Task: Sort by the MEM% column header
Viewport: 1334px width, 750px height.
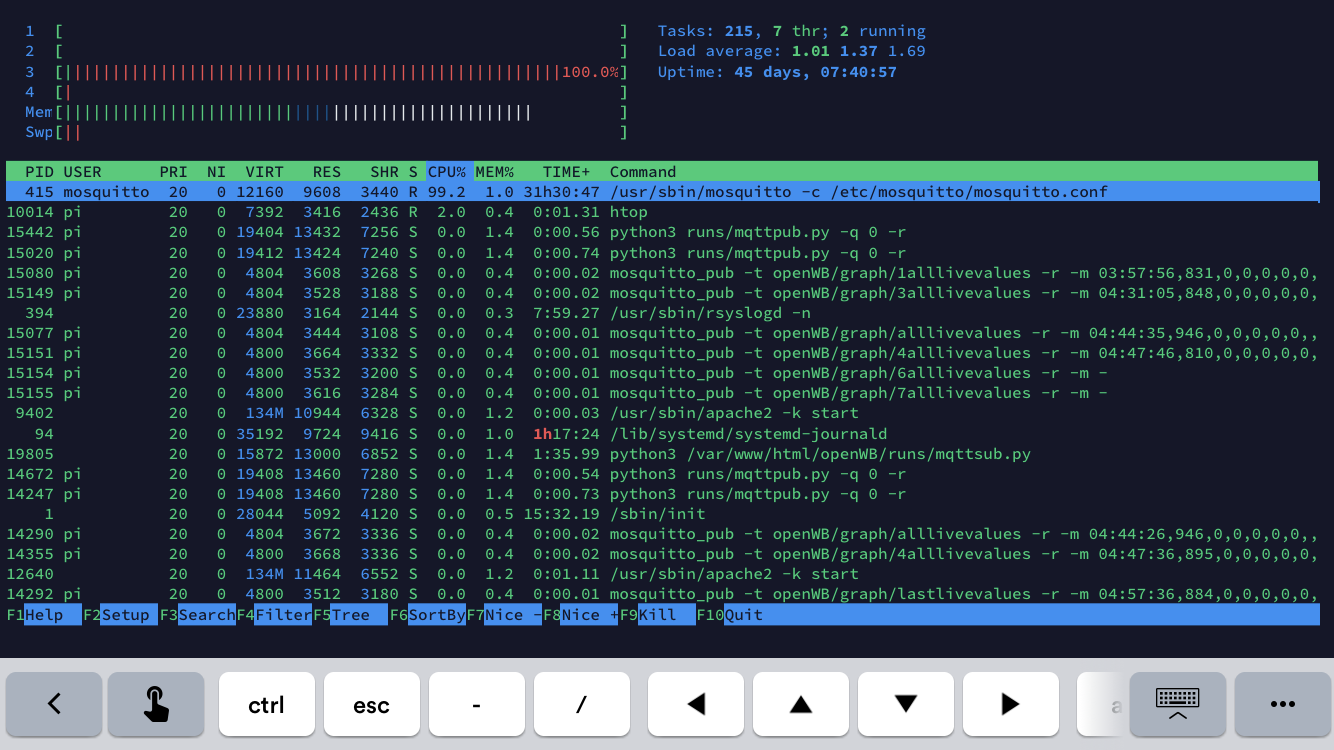Action: tap(495, 172)
